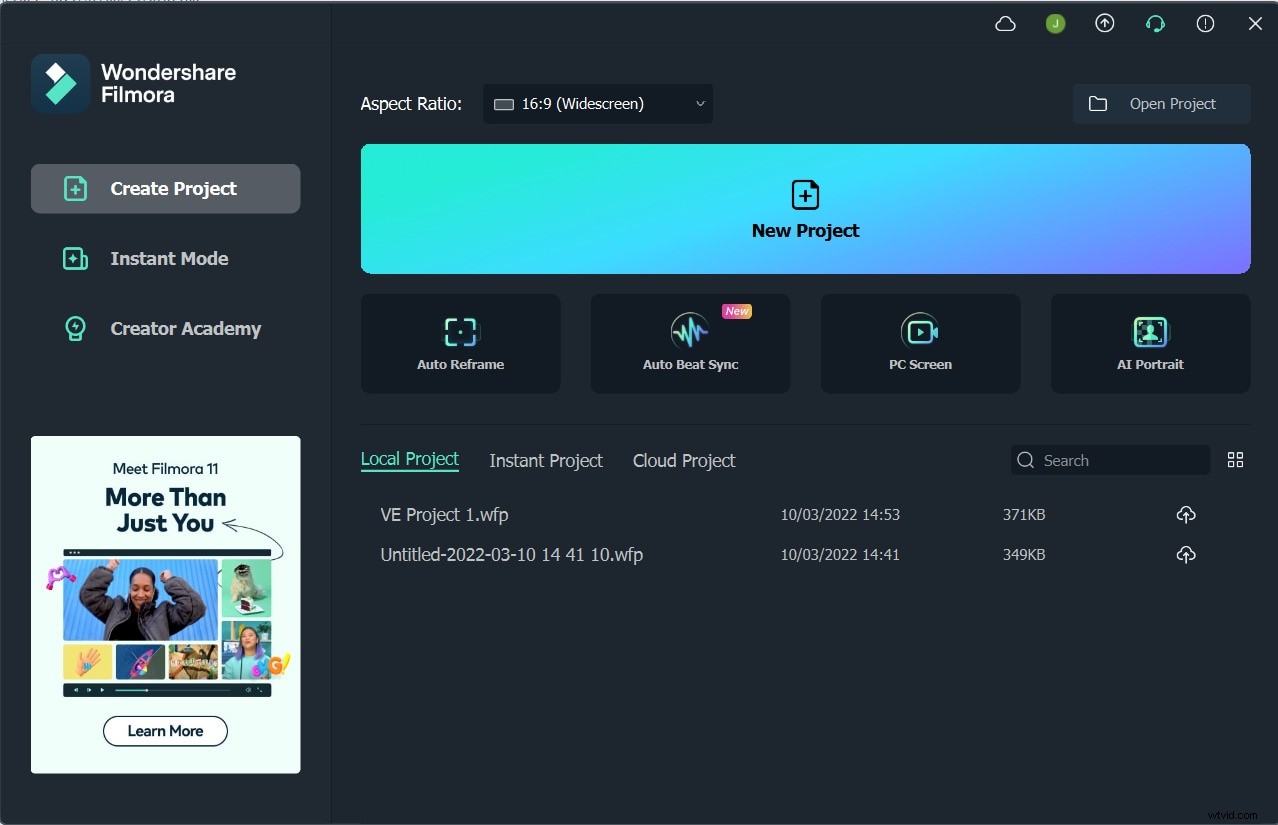Image resolution: width=1278 pixels, height=825 pixels.
Task: Switch to the Cloud Project tab
Action: [x=684, y=461]
